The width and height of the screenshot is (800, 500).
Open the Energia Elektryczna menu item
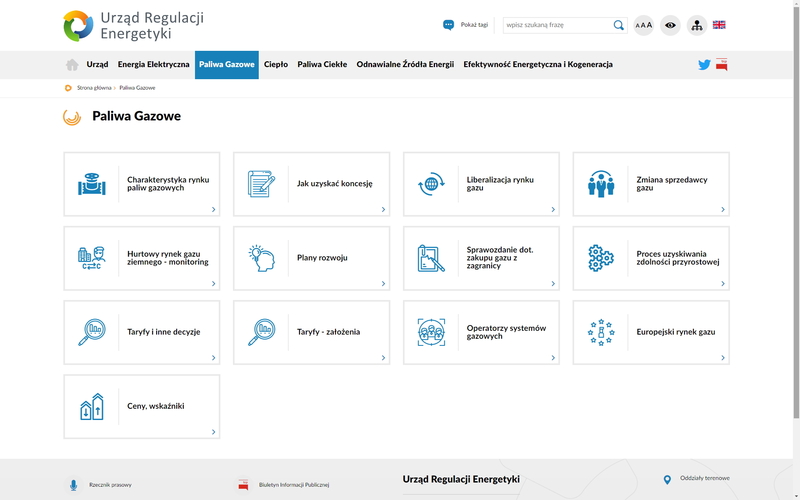click(153, 65)
